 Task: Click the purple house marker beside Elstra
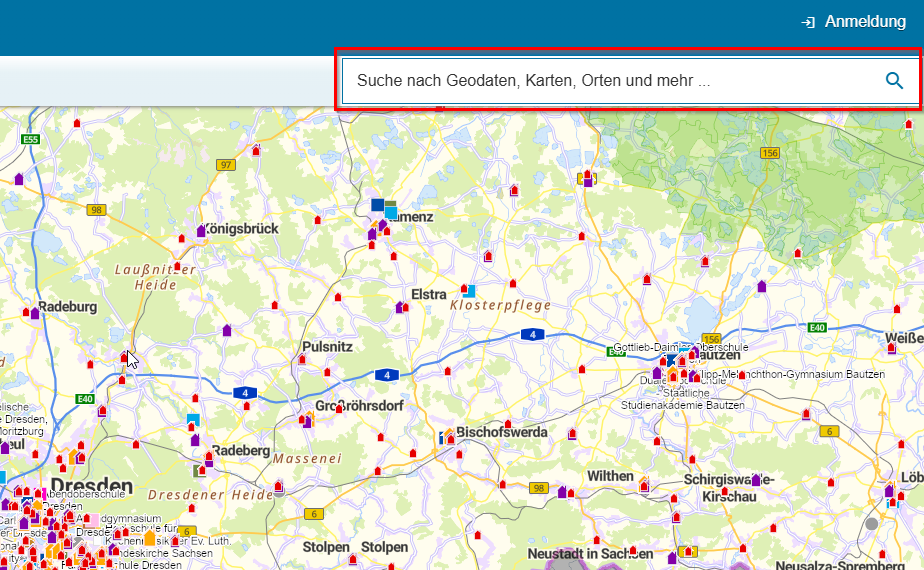[400, 307]
